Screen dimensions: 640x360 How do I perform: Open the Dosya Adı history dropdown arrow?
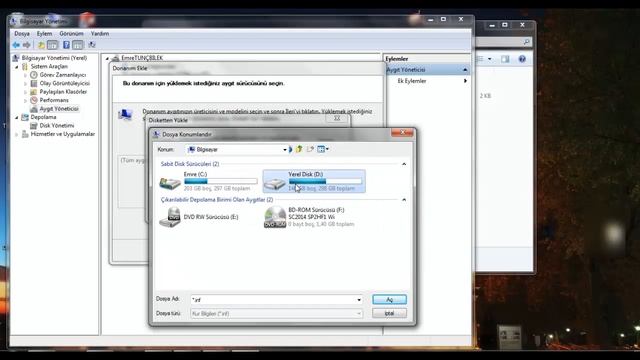(x=359, y=300)
